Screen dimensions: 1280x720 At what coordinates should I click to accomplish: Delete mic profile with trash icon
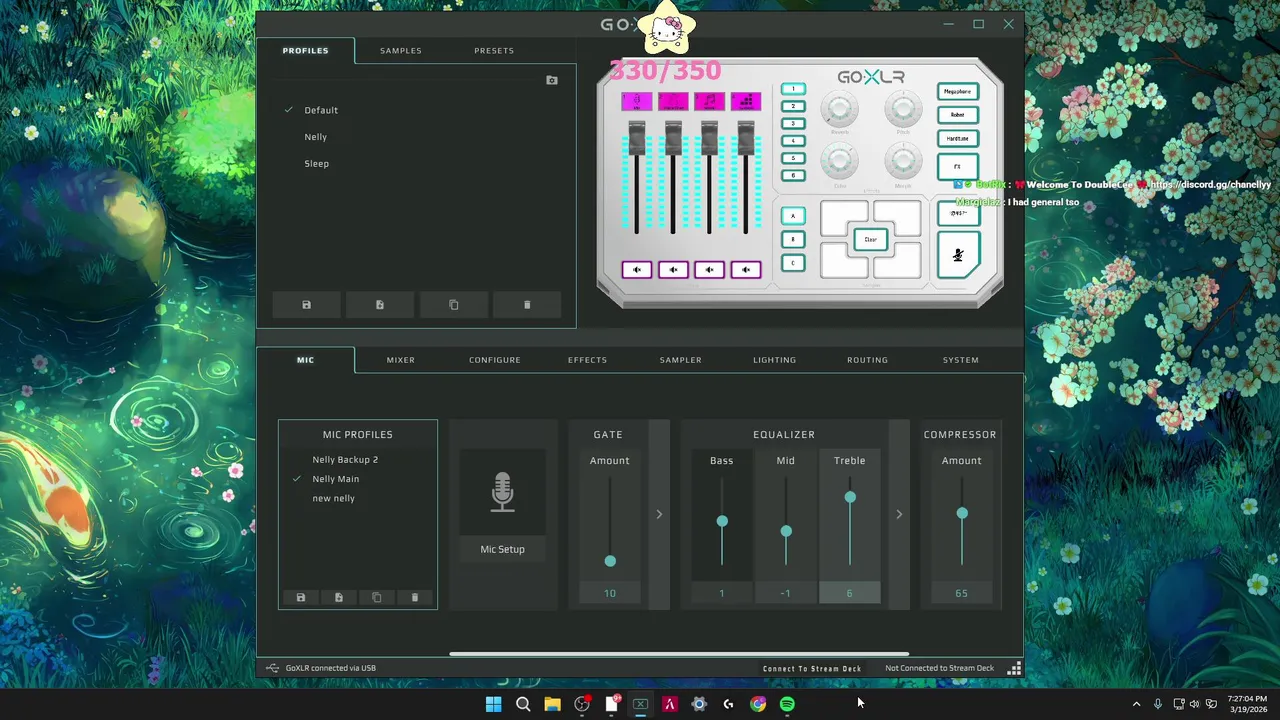pyautogui.click(x=415, y=597)
